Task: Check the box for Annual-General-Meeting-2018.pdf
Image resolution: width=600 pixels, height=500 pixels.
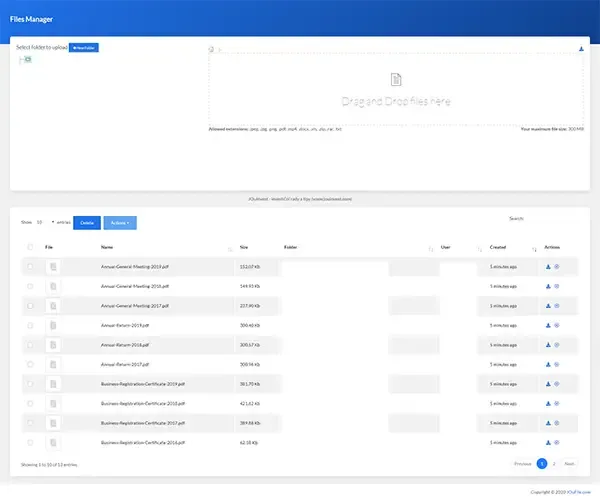Action: 30,286
